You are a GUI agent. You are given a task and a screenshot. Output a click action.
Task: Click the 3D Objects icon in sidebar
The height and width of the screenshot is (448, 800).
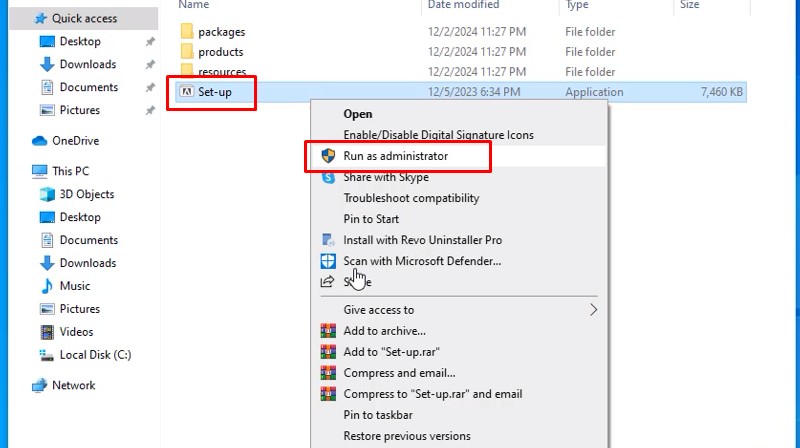[x=47, y=194]
